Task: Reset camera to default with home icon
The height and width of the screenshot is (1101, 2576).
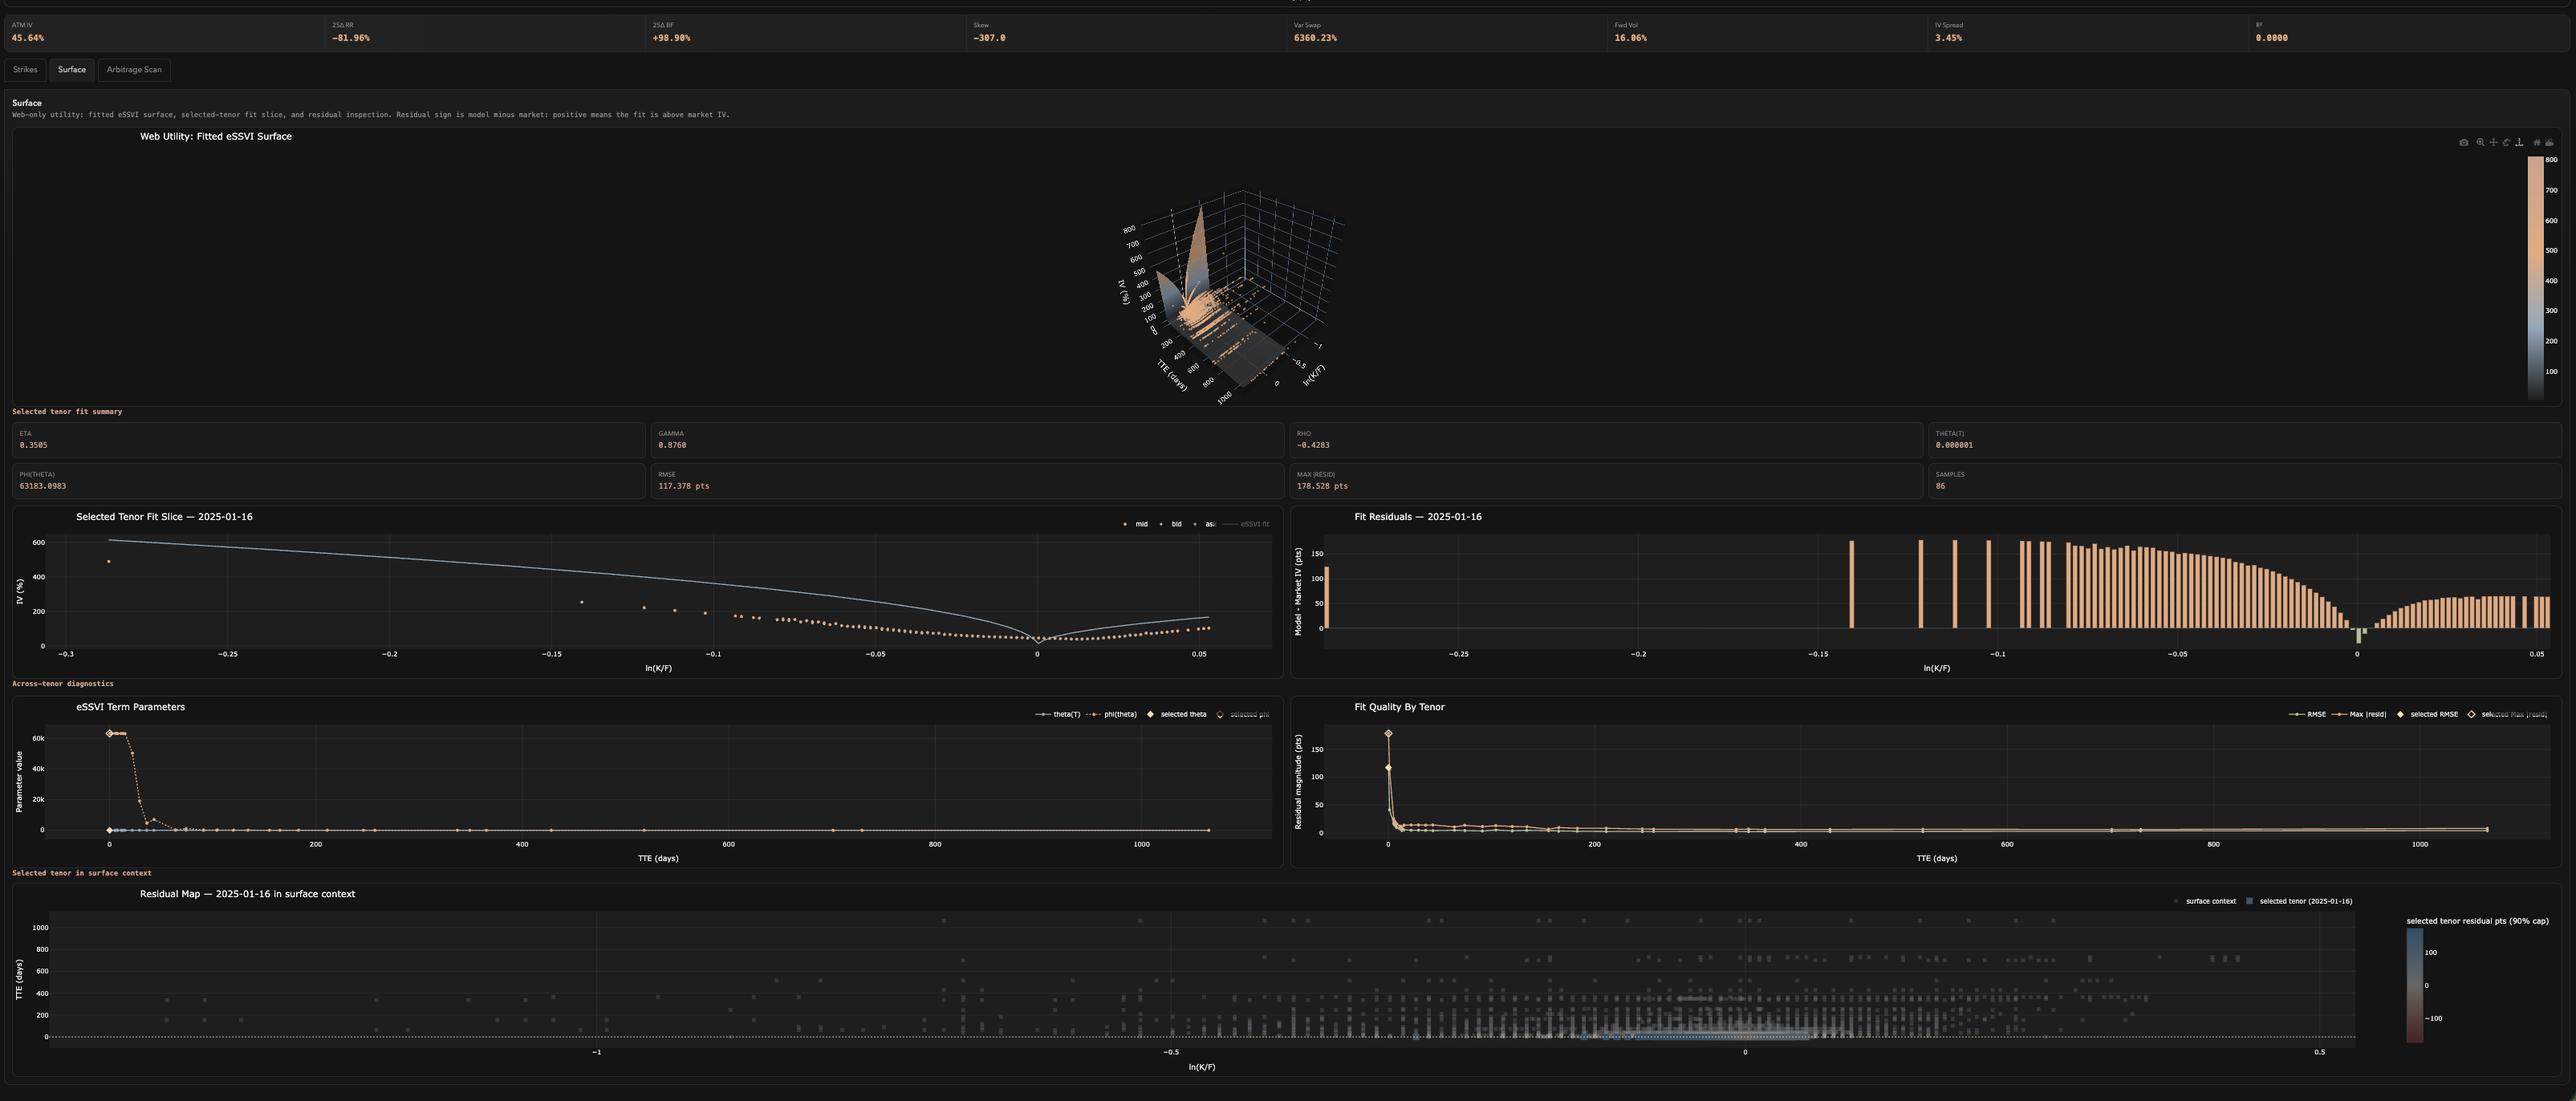Action: pyautogui.click(x=2537, y=143)
